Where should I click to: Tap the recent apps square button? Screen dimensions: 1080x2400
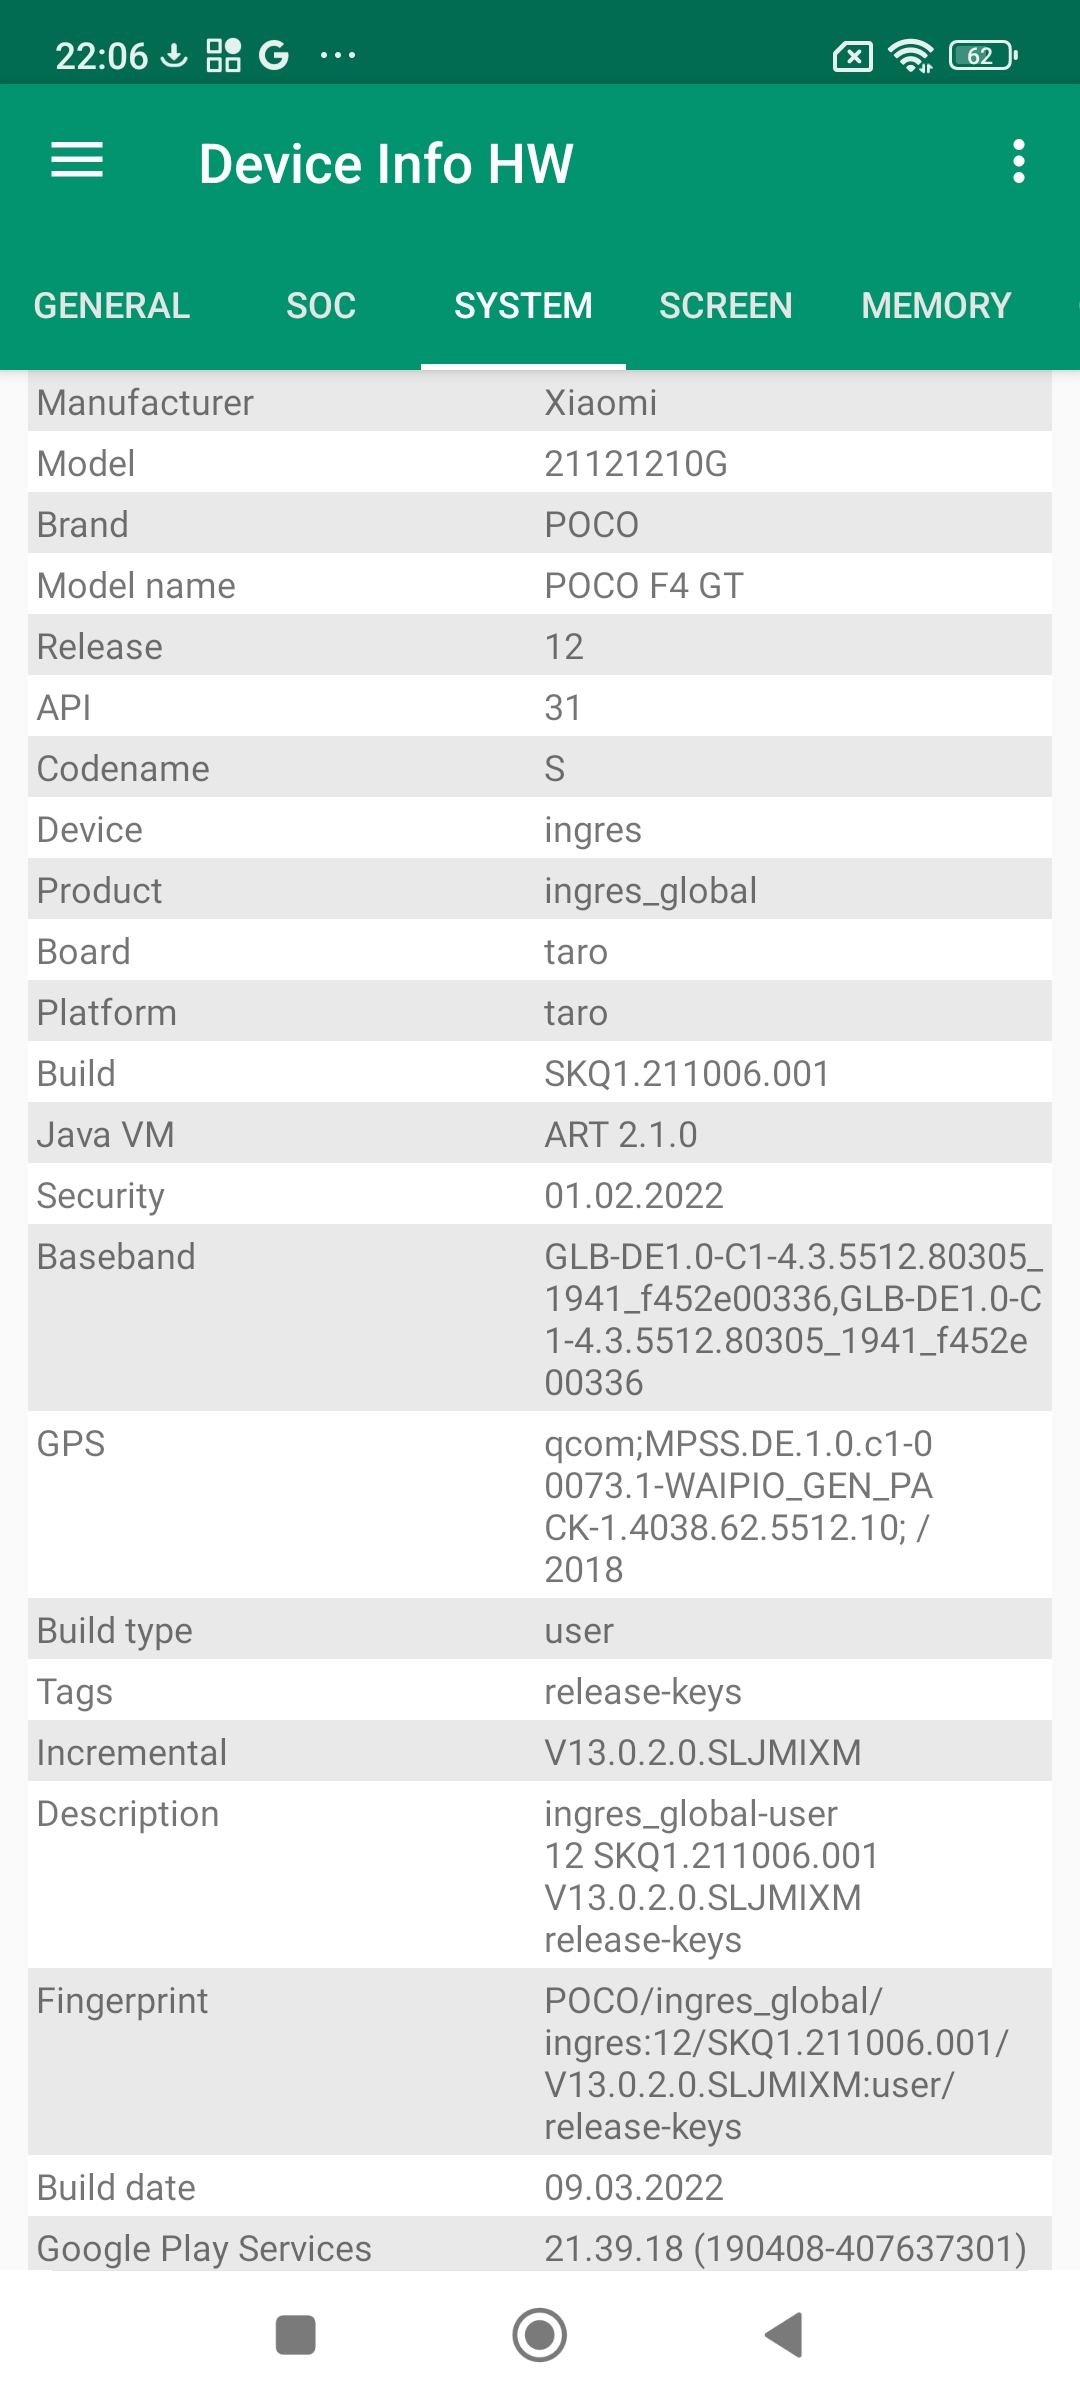(296, 2335)
